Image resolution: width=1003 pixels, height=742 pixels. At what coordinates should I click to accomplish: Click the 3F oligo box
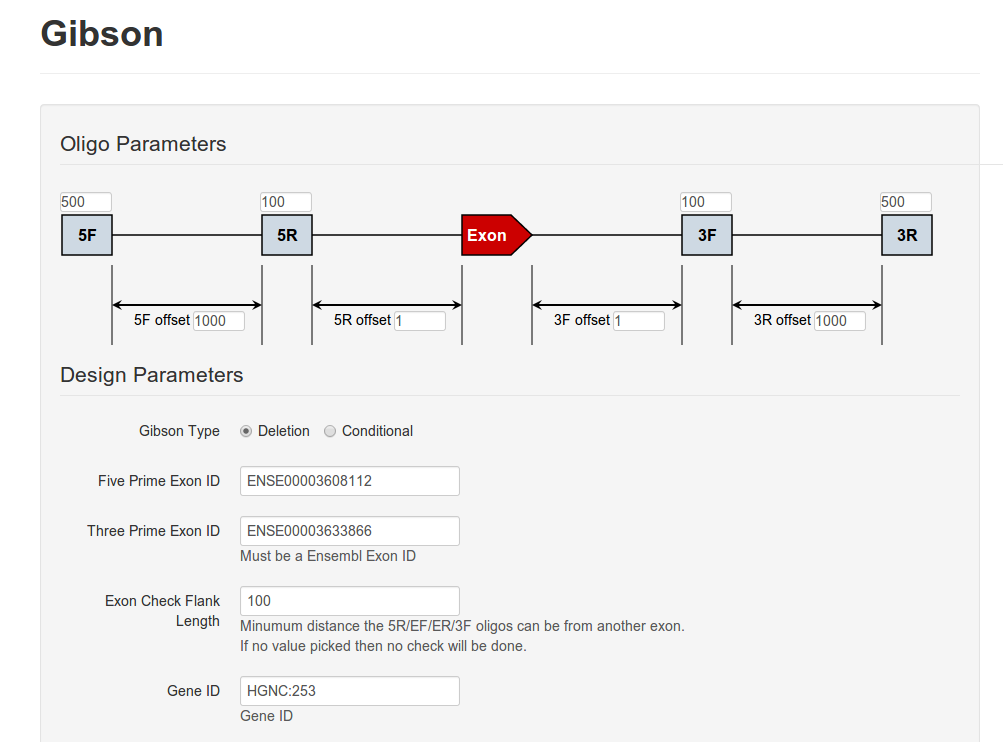click(x=707, y=235)
